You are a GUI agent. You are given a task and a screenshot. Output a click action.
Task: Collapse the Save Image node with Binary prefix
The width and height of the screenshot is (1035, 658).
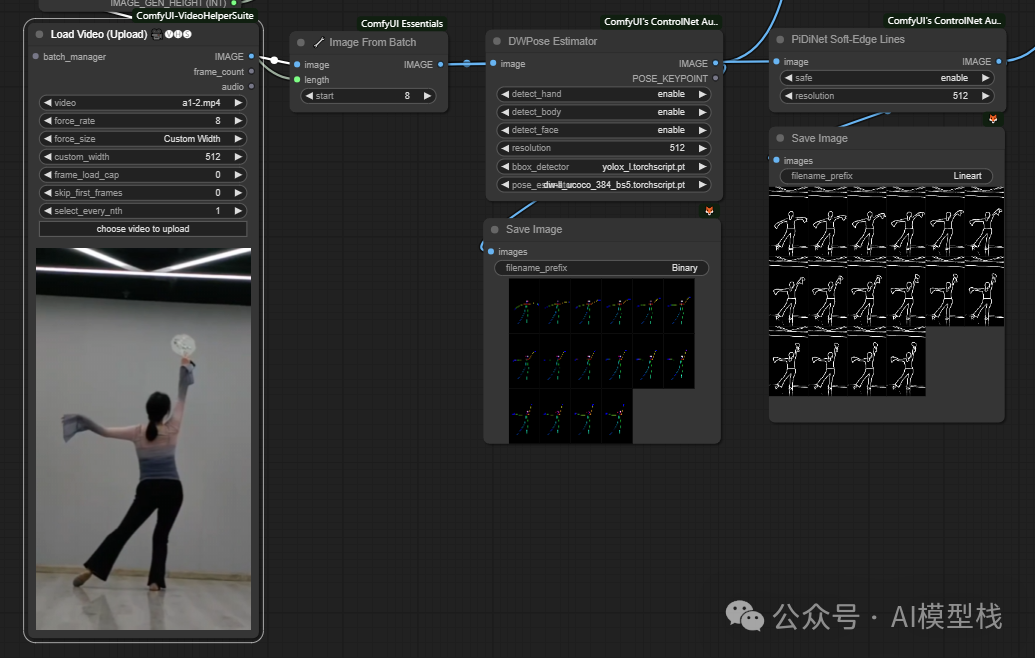(x=494, y=230)
